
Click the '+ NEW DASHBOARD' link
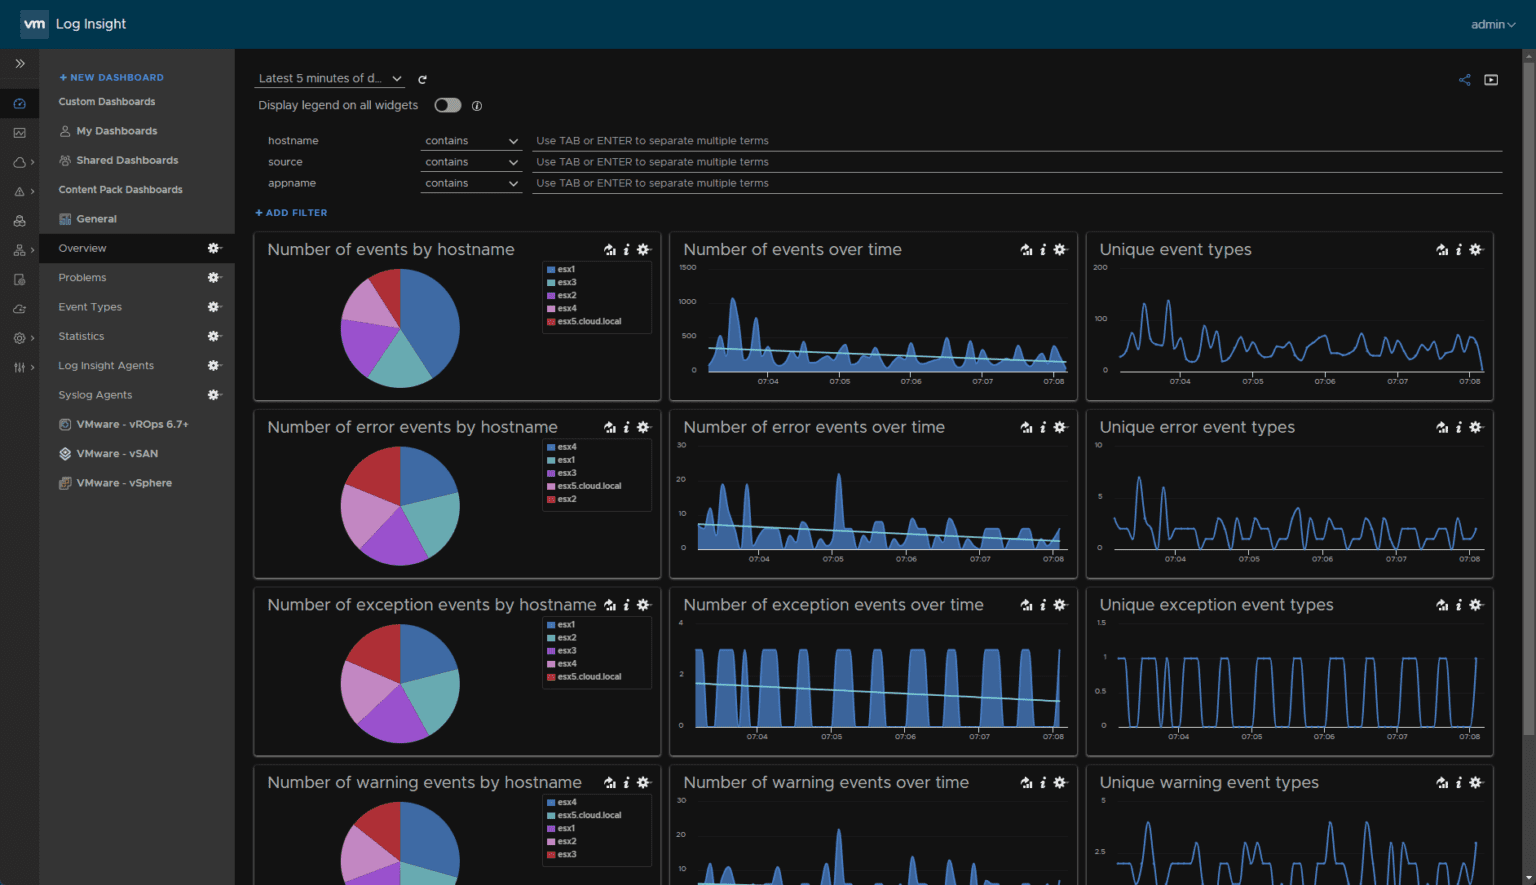click(x=111, y=77)
